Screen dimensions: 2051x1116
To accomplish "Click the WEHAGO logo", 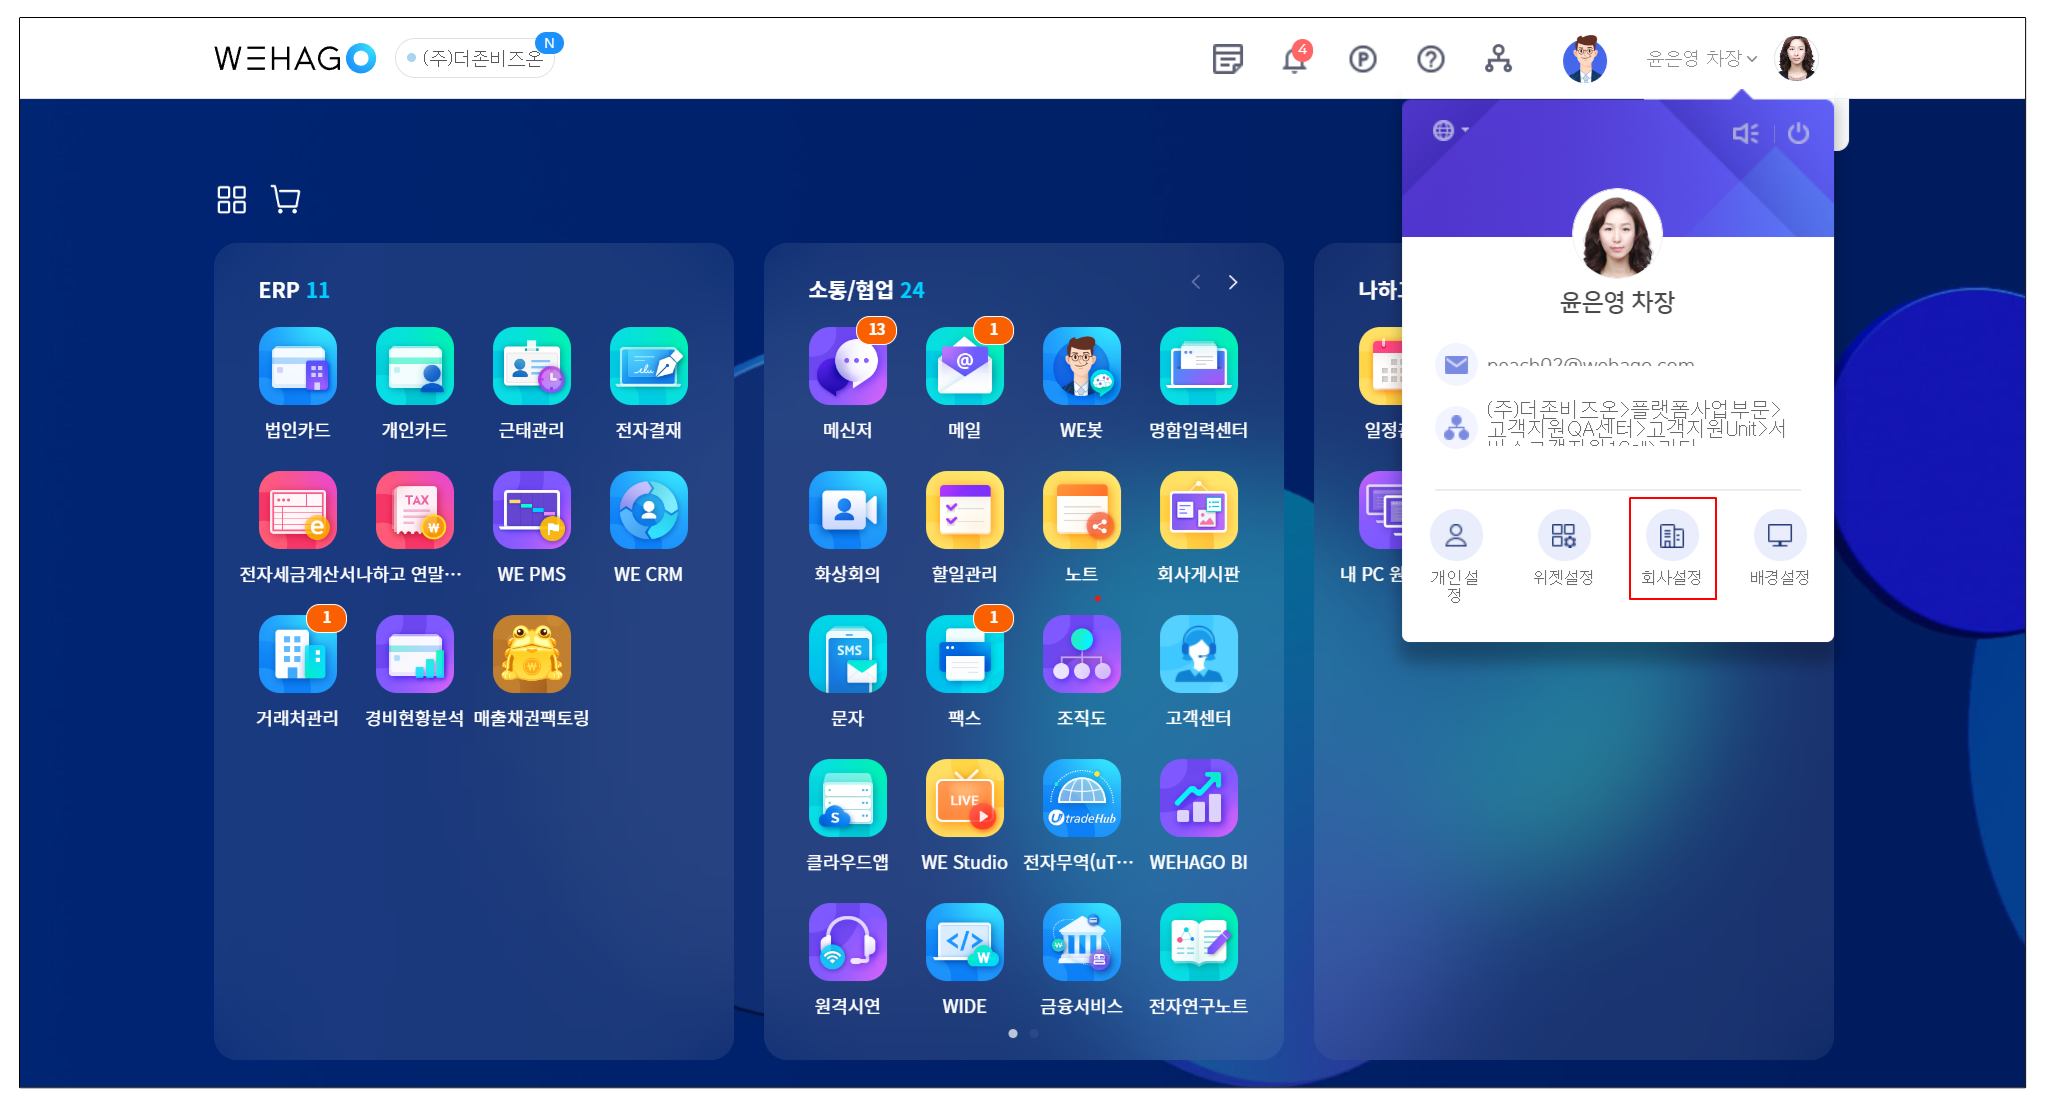I will point(294,59).
